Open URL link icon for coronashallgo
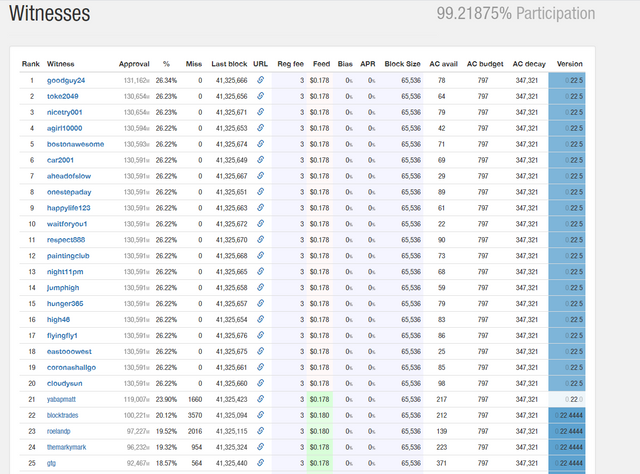This screenshot has height=474, width=640. (x=260, y=367)
